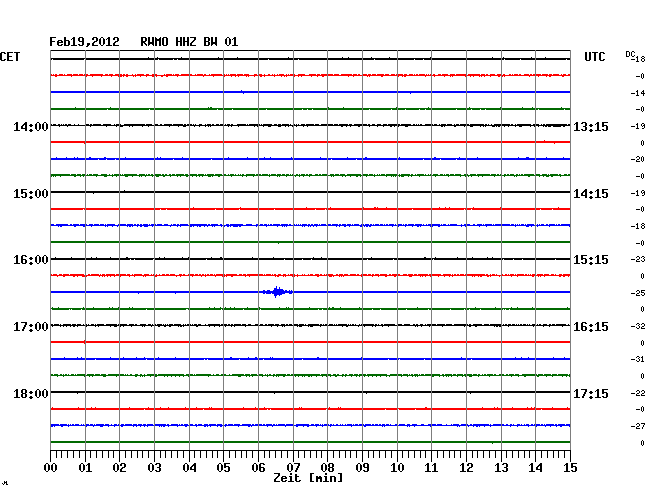Image resolution: width=650 pixels, height=494 pixels.
Task: Click the seismic event burst on the blue trace
Action: (x=277, y=292)
